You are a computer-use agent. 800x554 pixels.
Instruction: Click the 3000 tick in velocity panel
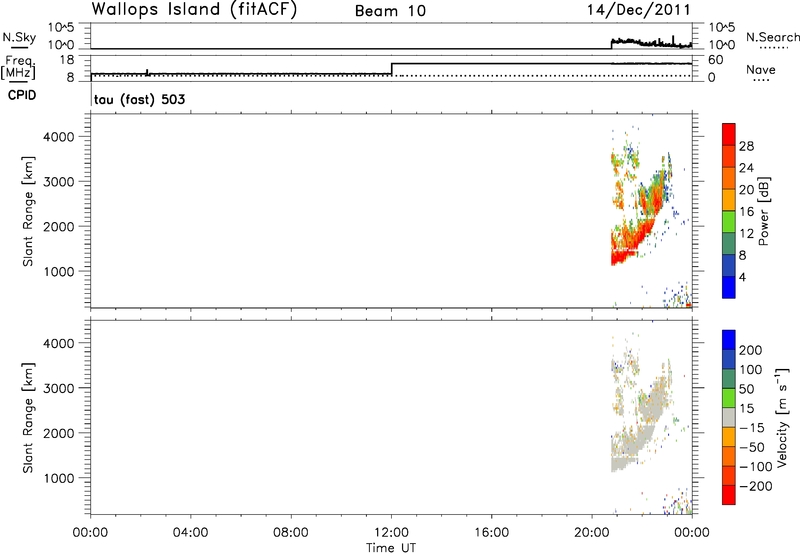(x=59, y=388)
